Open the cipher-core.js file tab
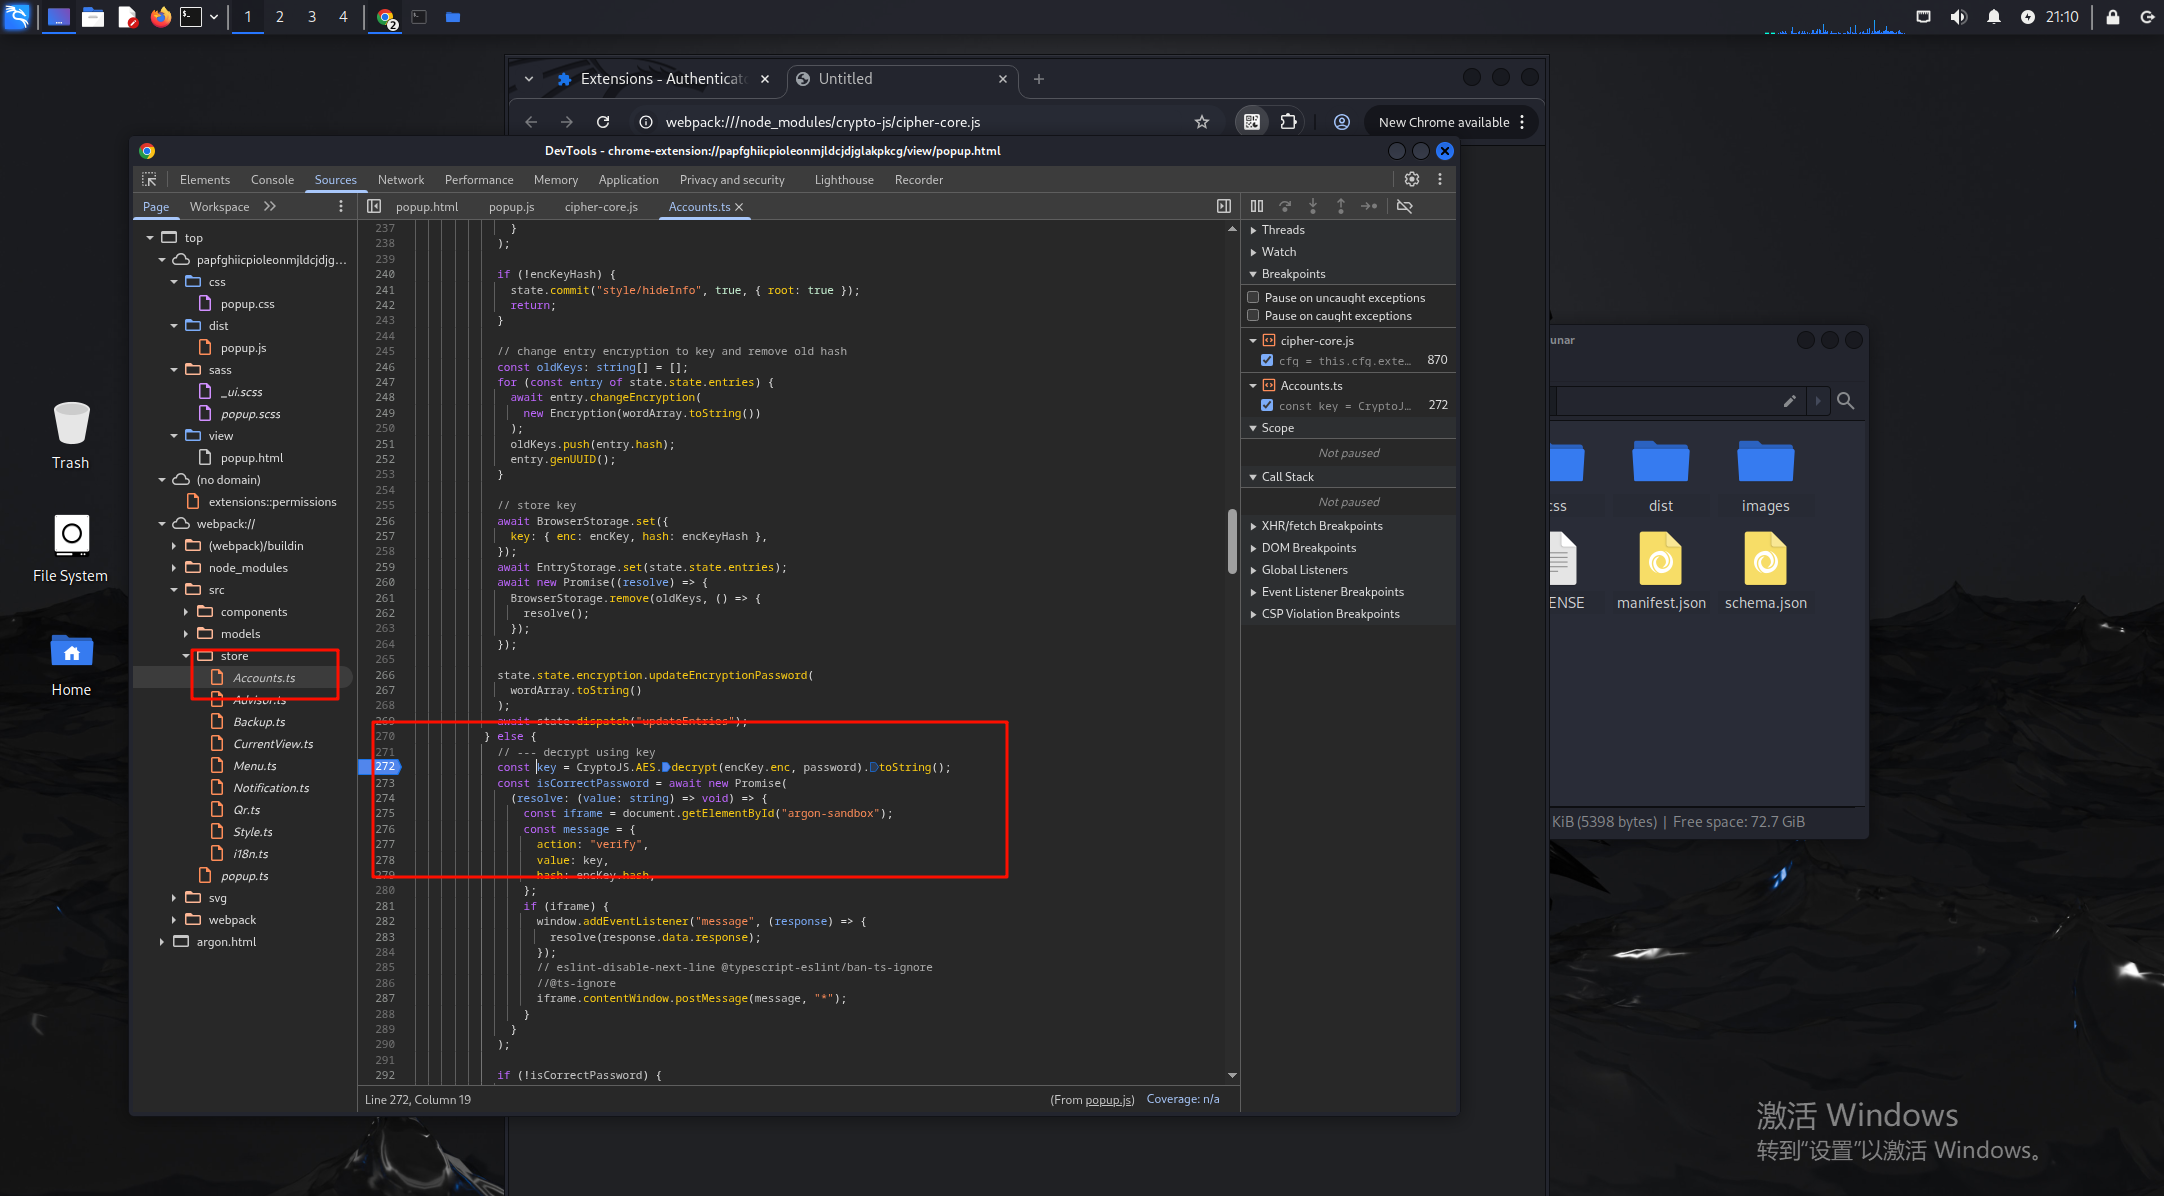The width and height of the screenshot is (2164, 1196). tap(600, 207)
